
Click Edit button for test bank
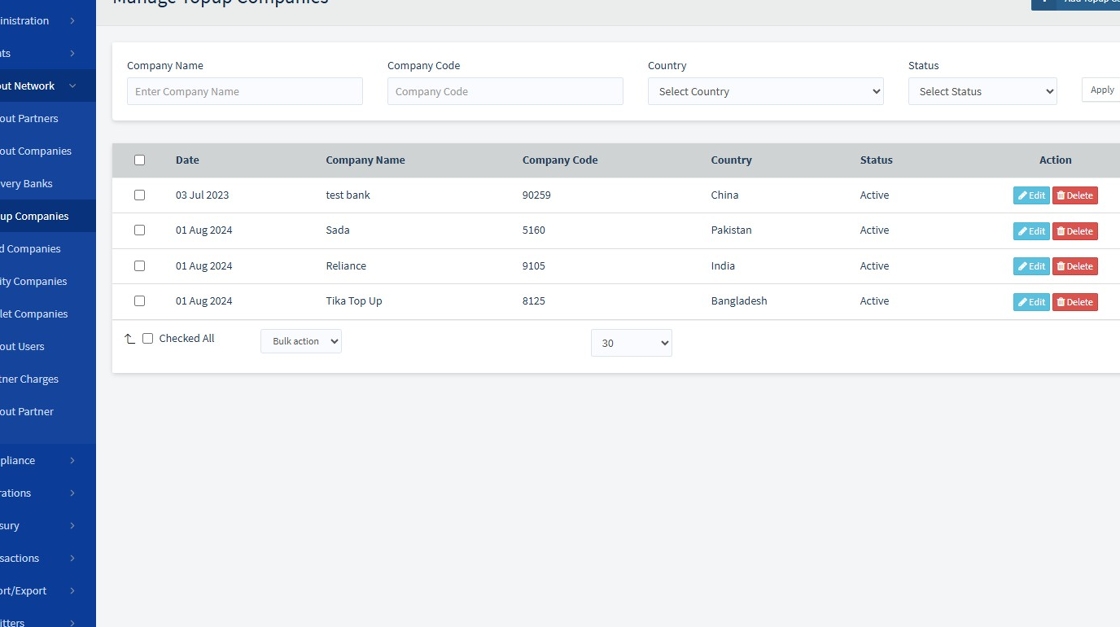tap(1031, 196)
